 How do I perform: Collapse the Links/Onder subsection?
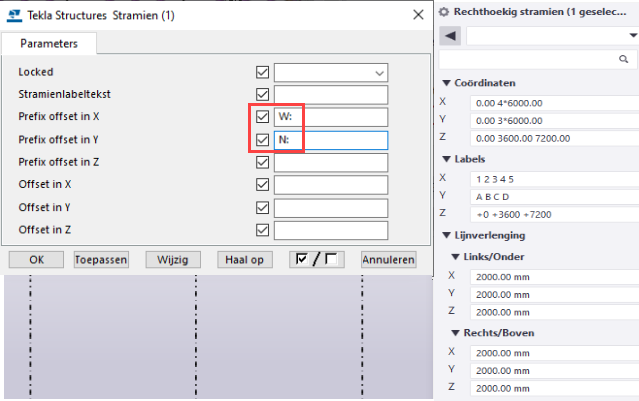(x=456, y=257)
